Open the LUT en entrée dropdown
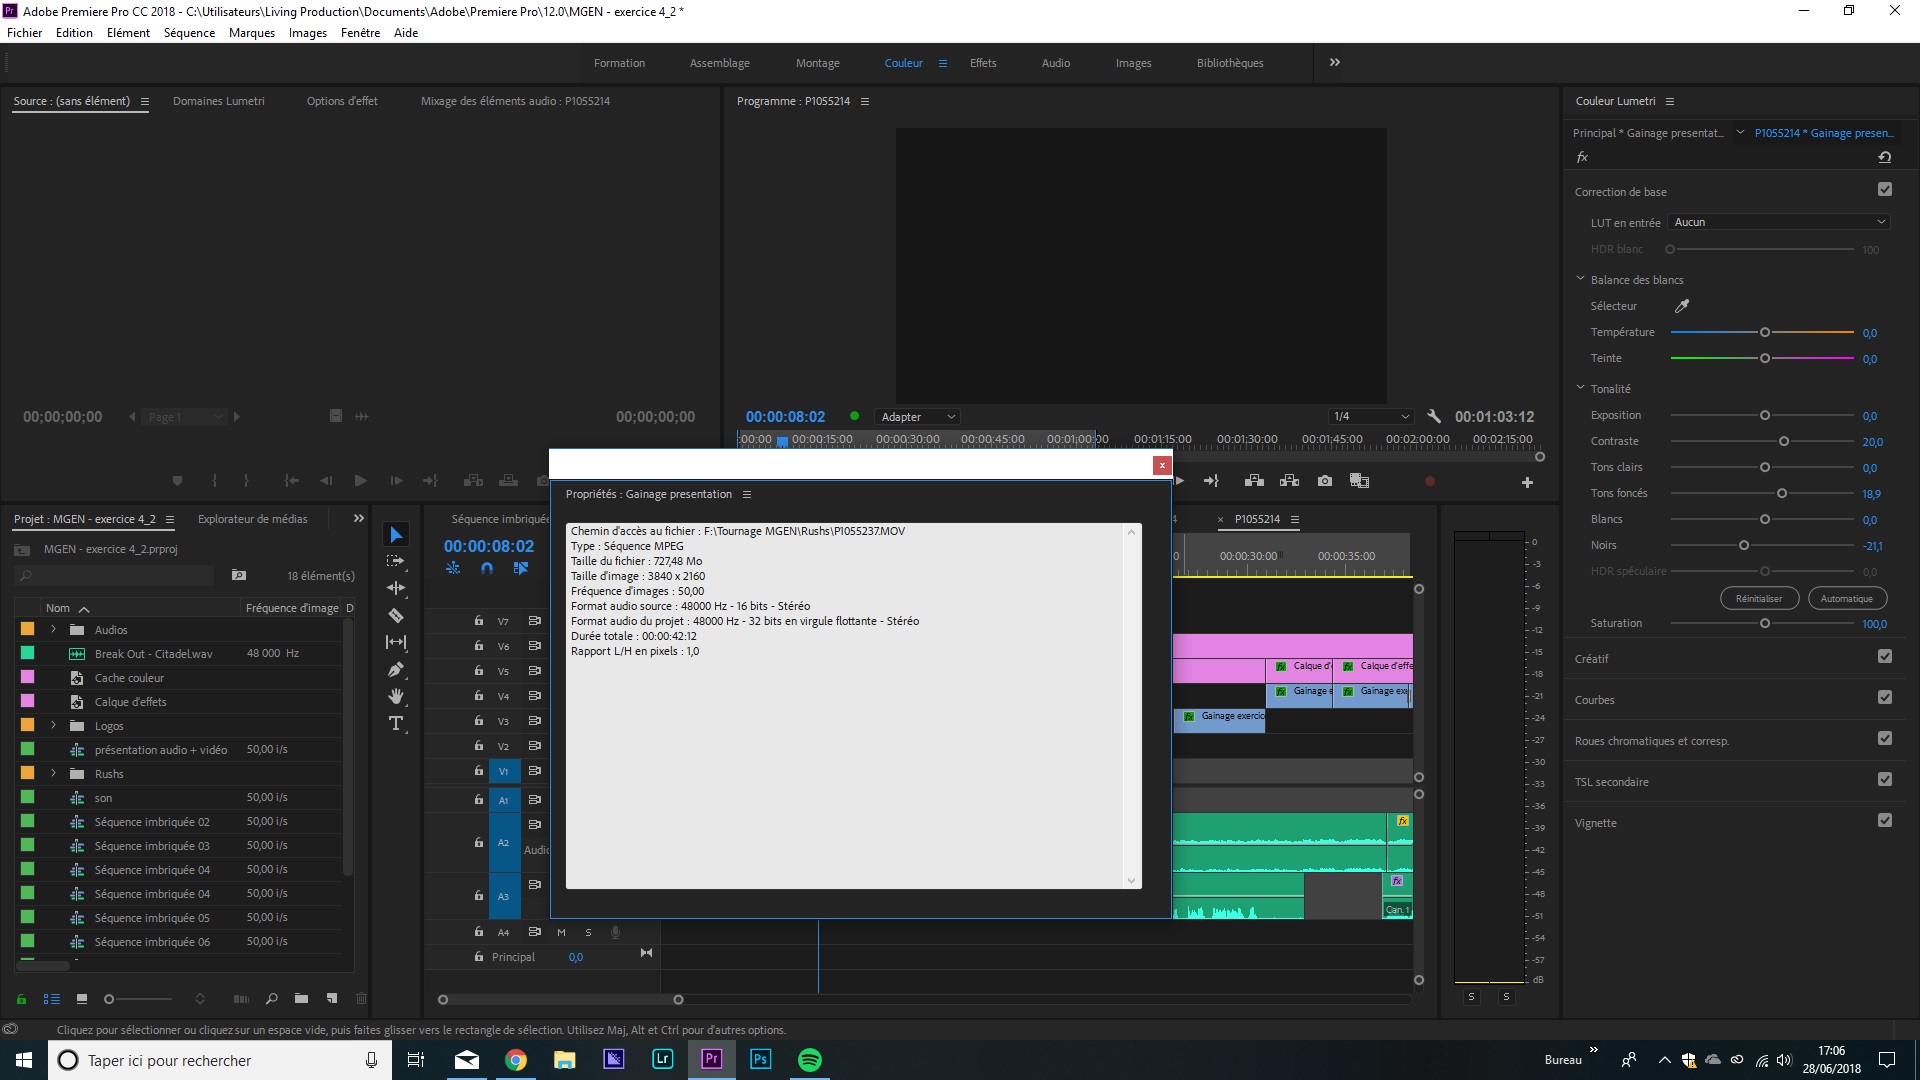Screen dimensions: 1920x1080 point(1780,222)
